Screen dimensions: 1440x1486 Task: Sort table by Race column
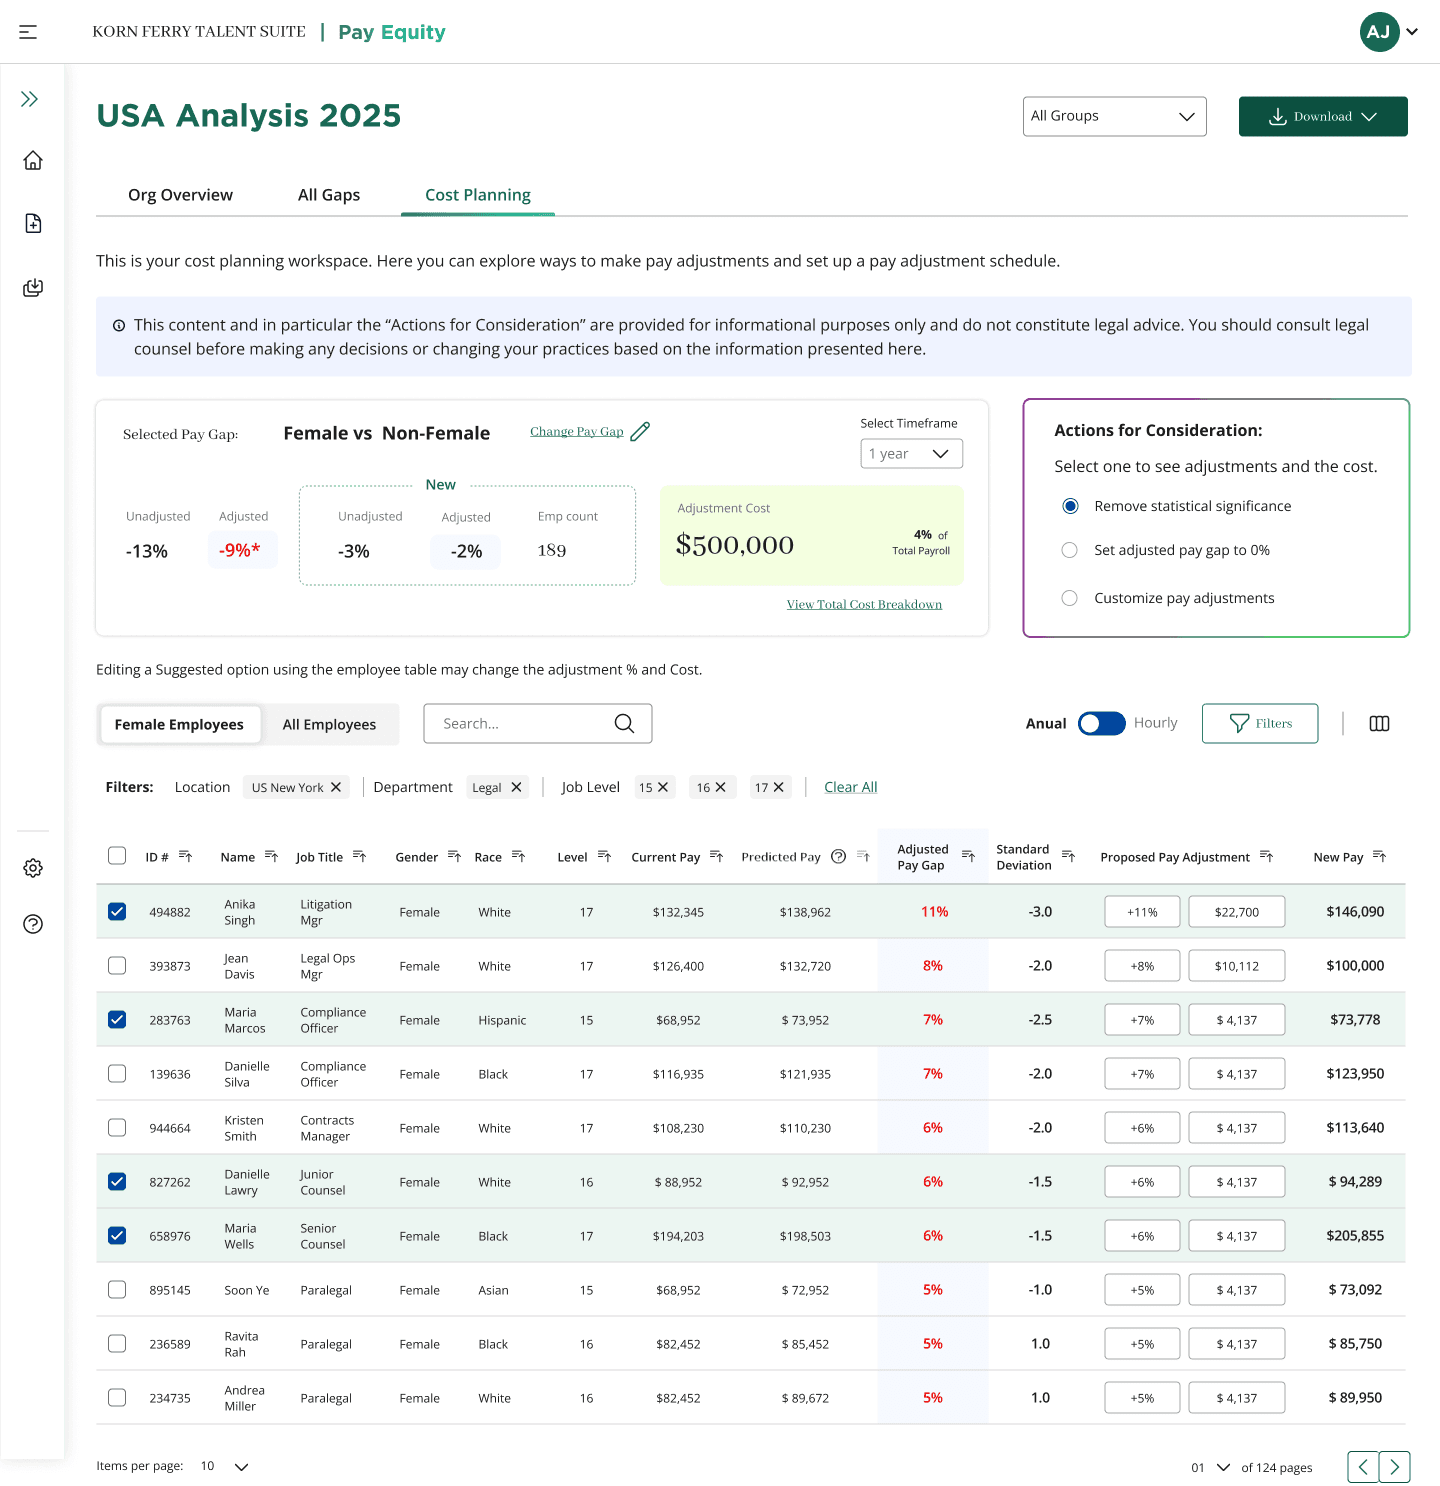tap(518, 856)
